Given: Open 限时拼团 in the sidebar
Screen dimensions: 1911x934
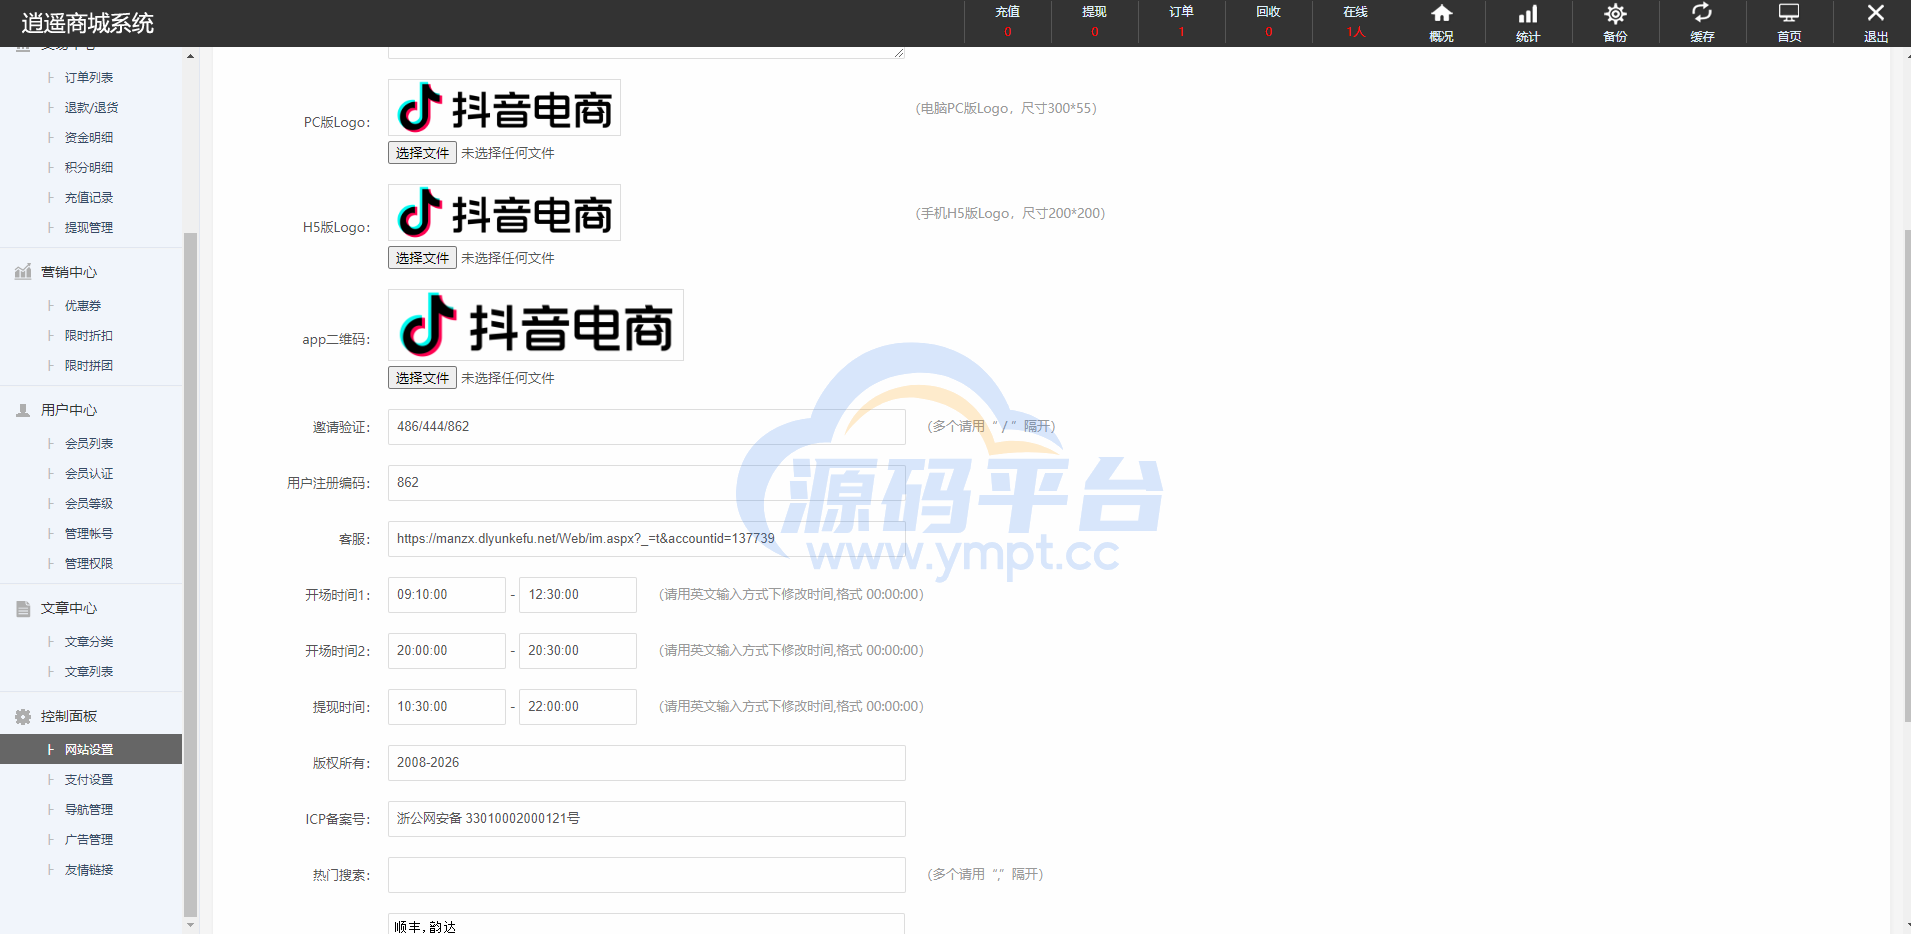Looking at the screenshot, I should click(91, 365).
